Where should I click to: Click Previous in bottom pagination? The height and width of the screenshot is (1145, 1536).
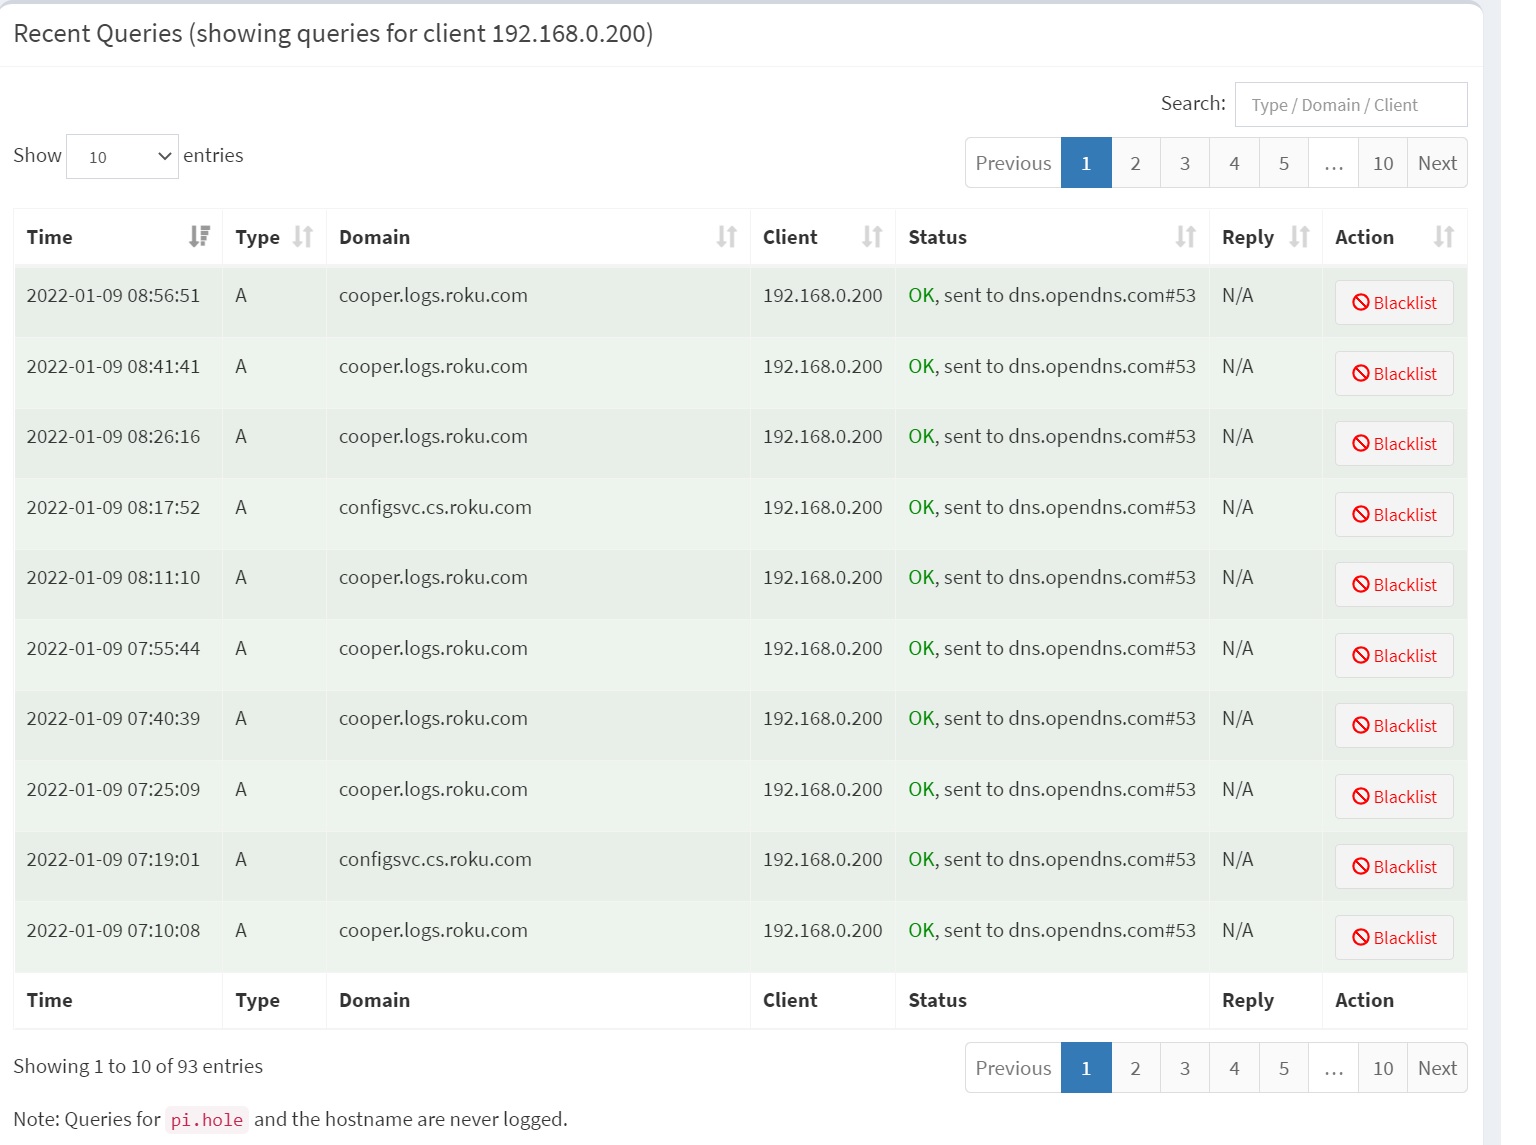coord(1013,1068)
